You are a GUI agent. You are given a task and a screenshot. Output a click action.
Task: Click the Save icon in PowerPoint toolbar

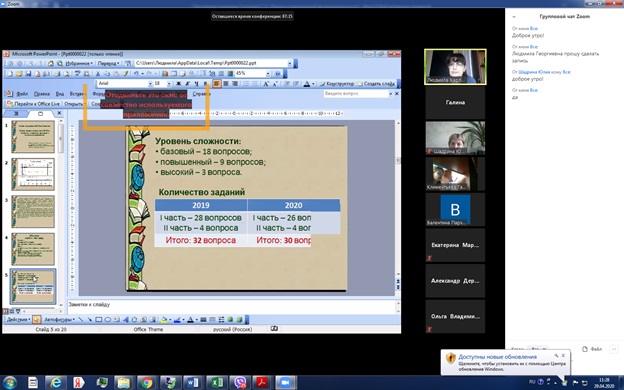coord(28,74)
